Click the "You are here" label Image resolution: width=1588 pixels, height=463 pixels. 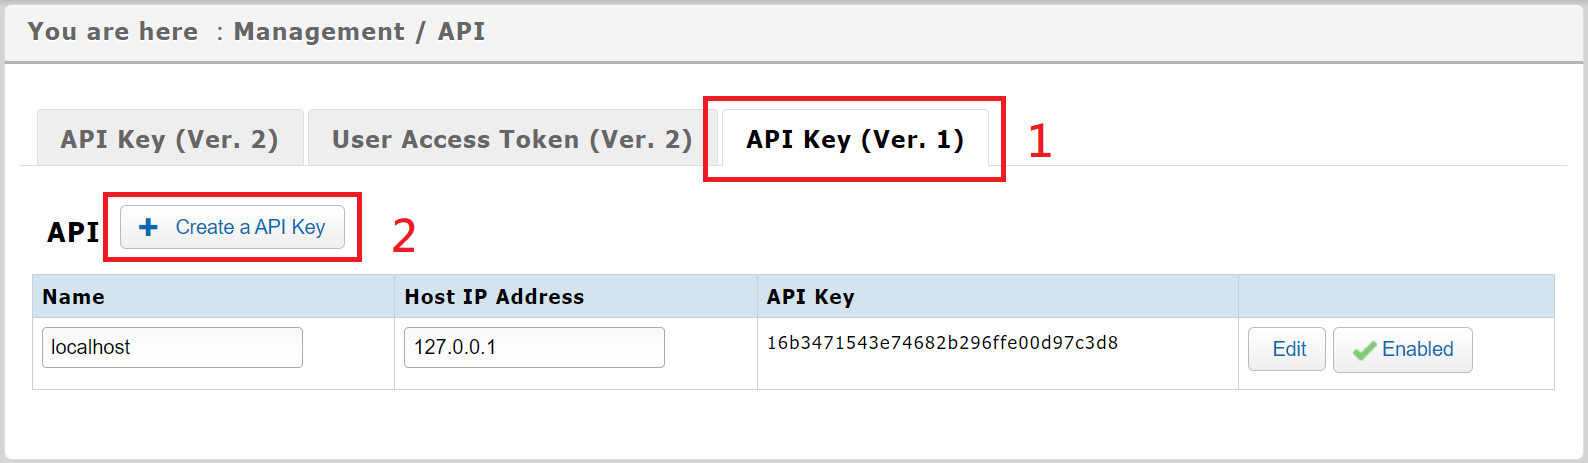coord(113,32)
